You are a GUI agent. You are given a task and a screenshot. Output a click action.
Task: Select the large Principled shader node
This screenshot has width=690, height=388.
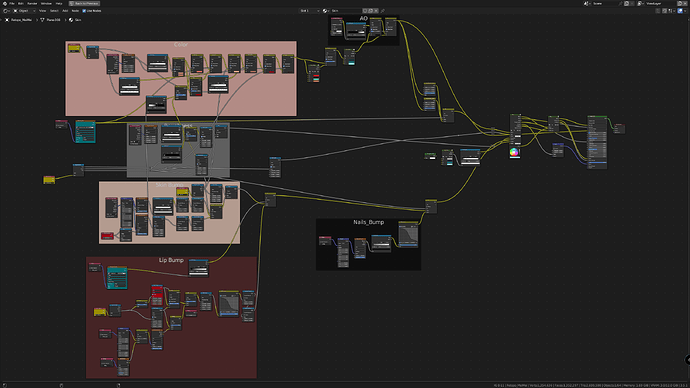(597, 142)
